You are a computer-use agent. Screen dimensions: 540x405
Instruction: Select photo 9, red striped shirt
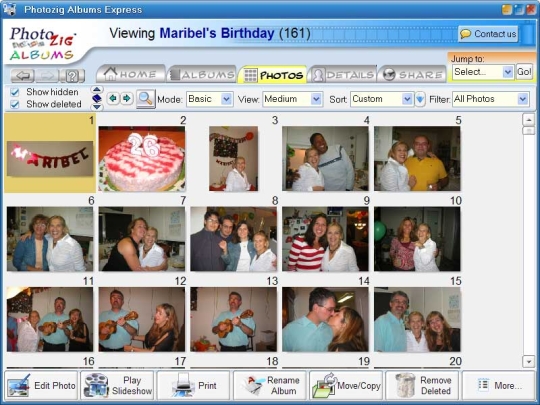(x=325, y=239)
